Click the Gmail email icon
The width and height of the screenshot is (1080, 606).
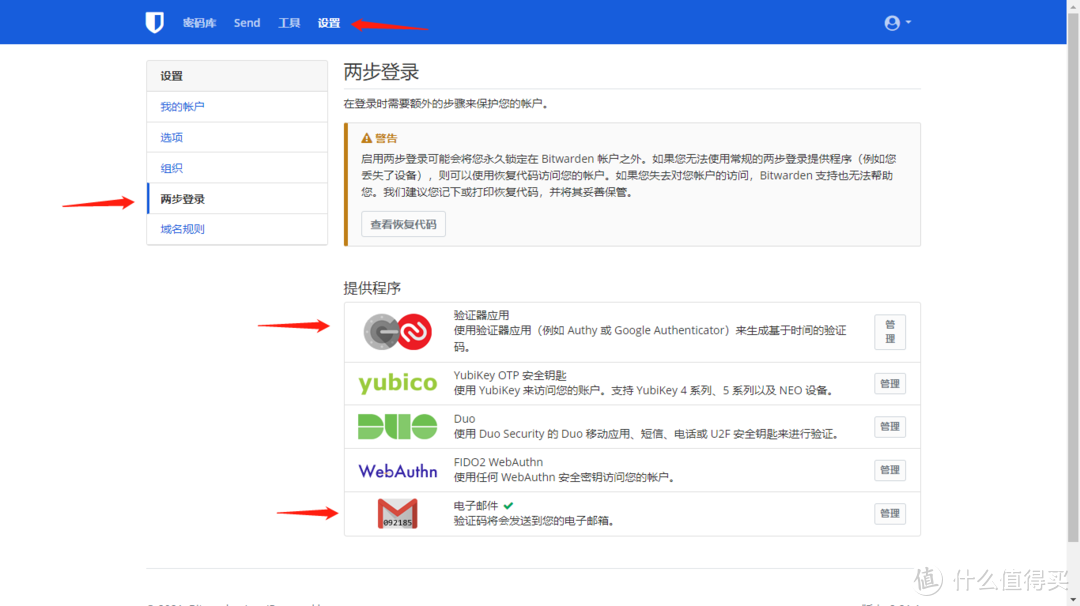(397, 513)
